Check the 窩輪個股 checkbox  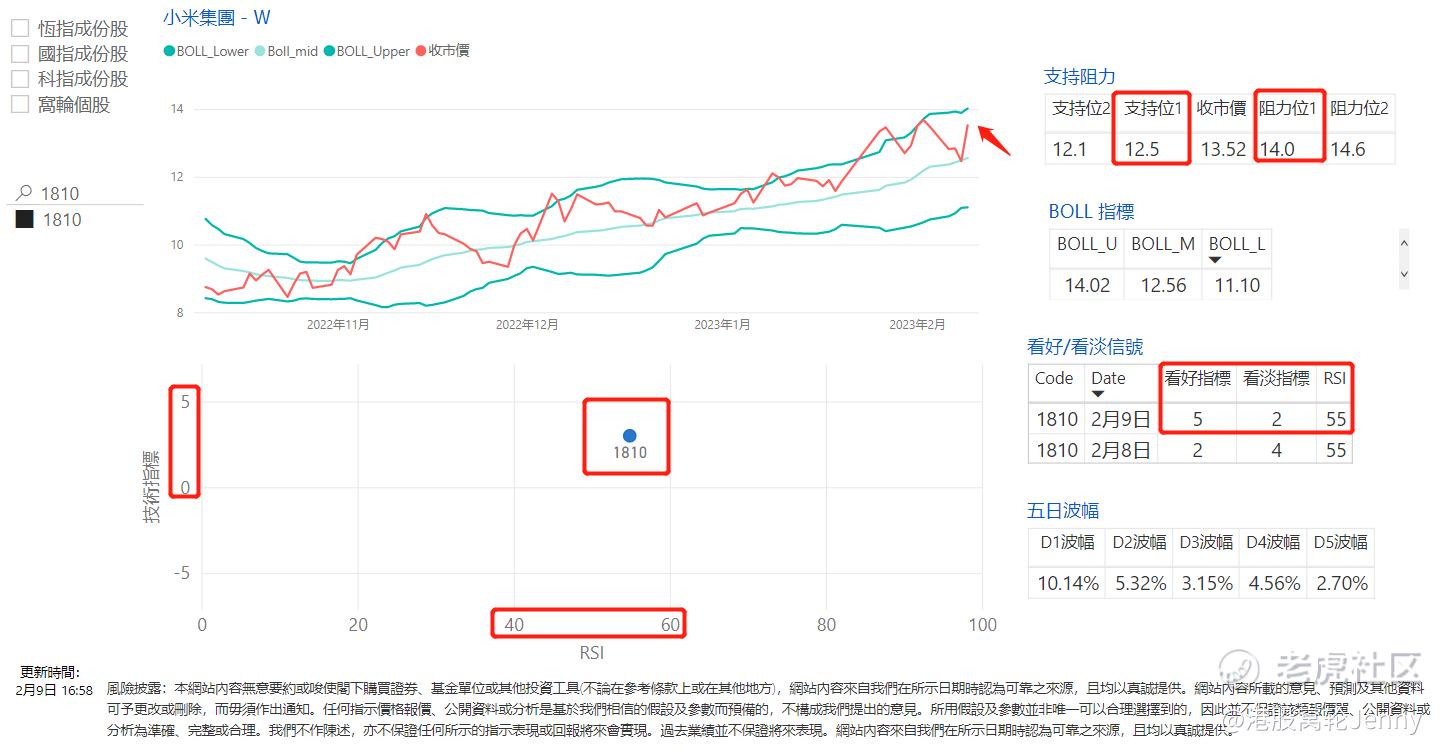coord(18,103)
